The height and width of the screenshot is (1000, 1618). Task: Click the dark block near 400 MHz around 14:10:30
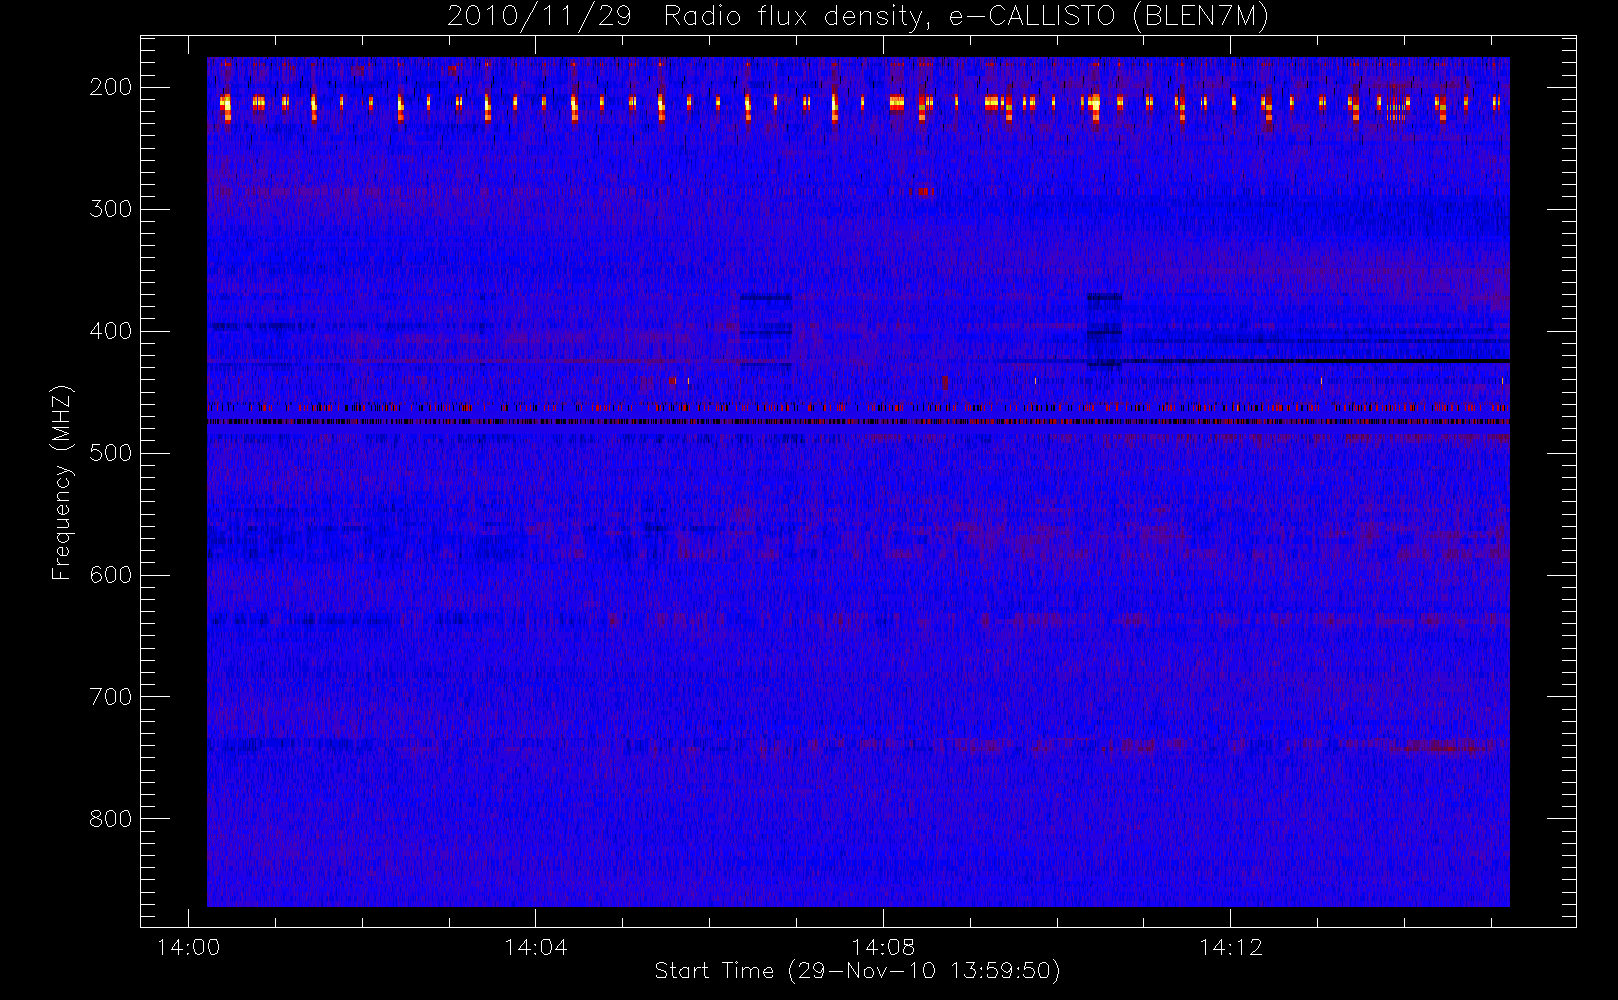coord(1104,330)
